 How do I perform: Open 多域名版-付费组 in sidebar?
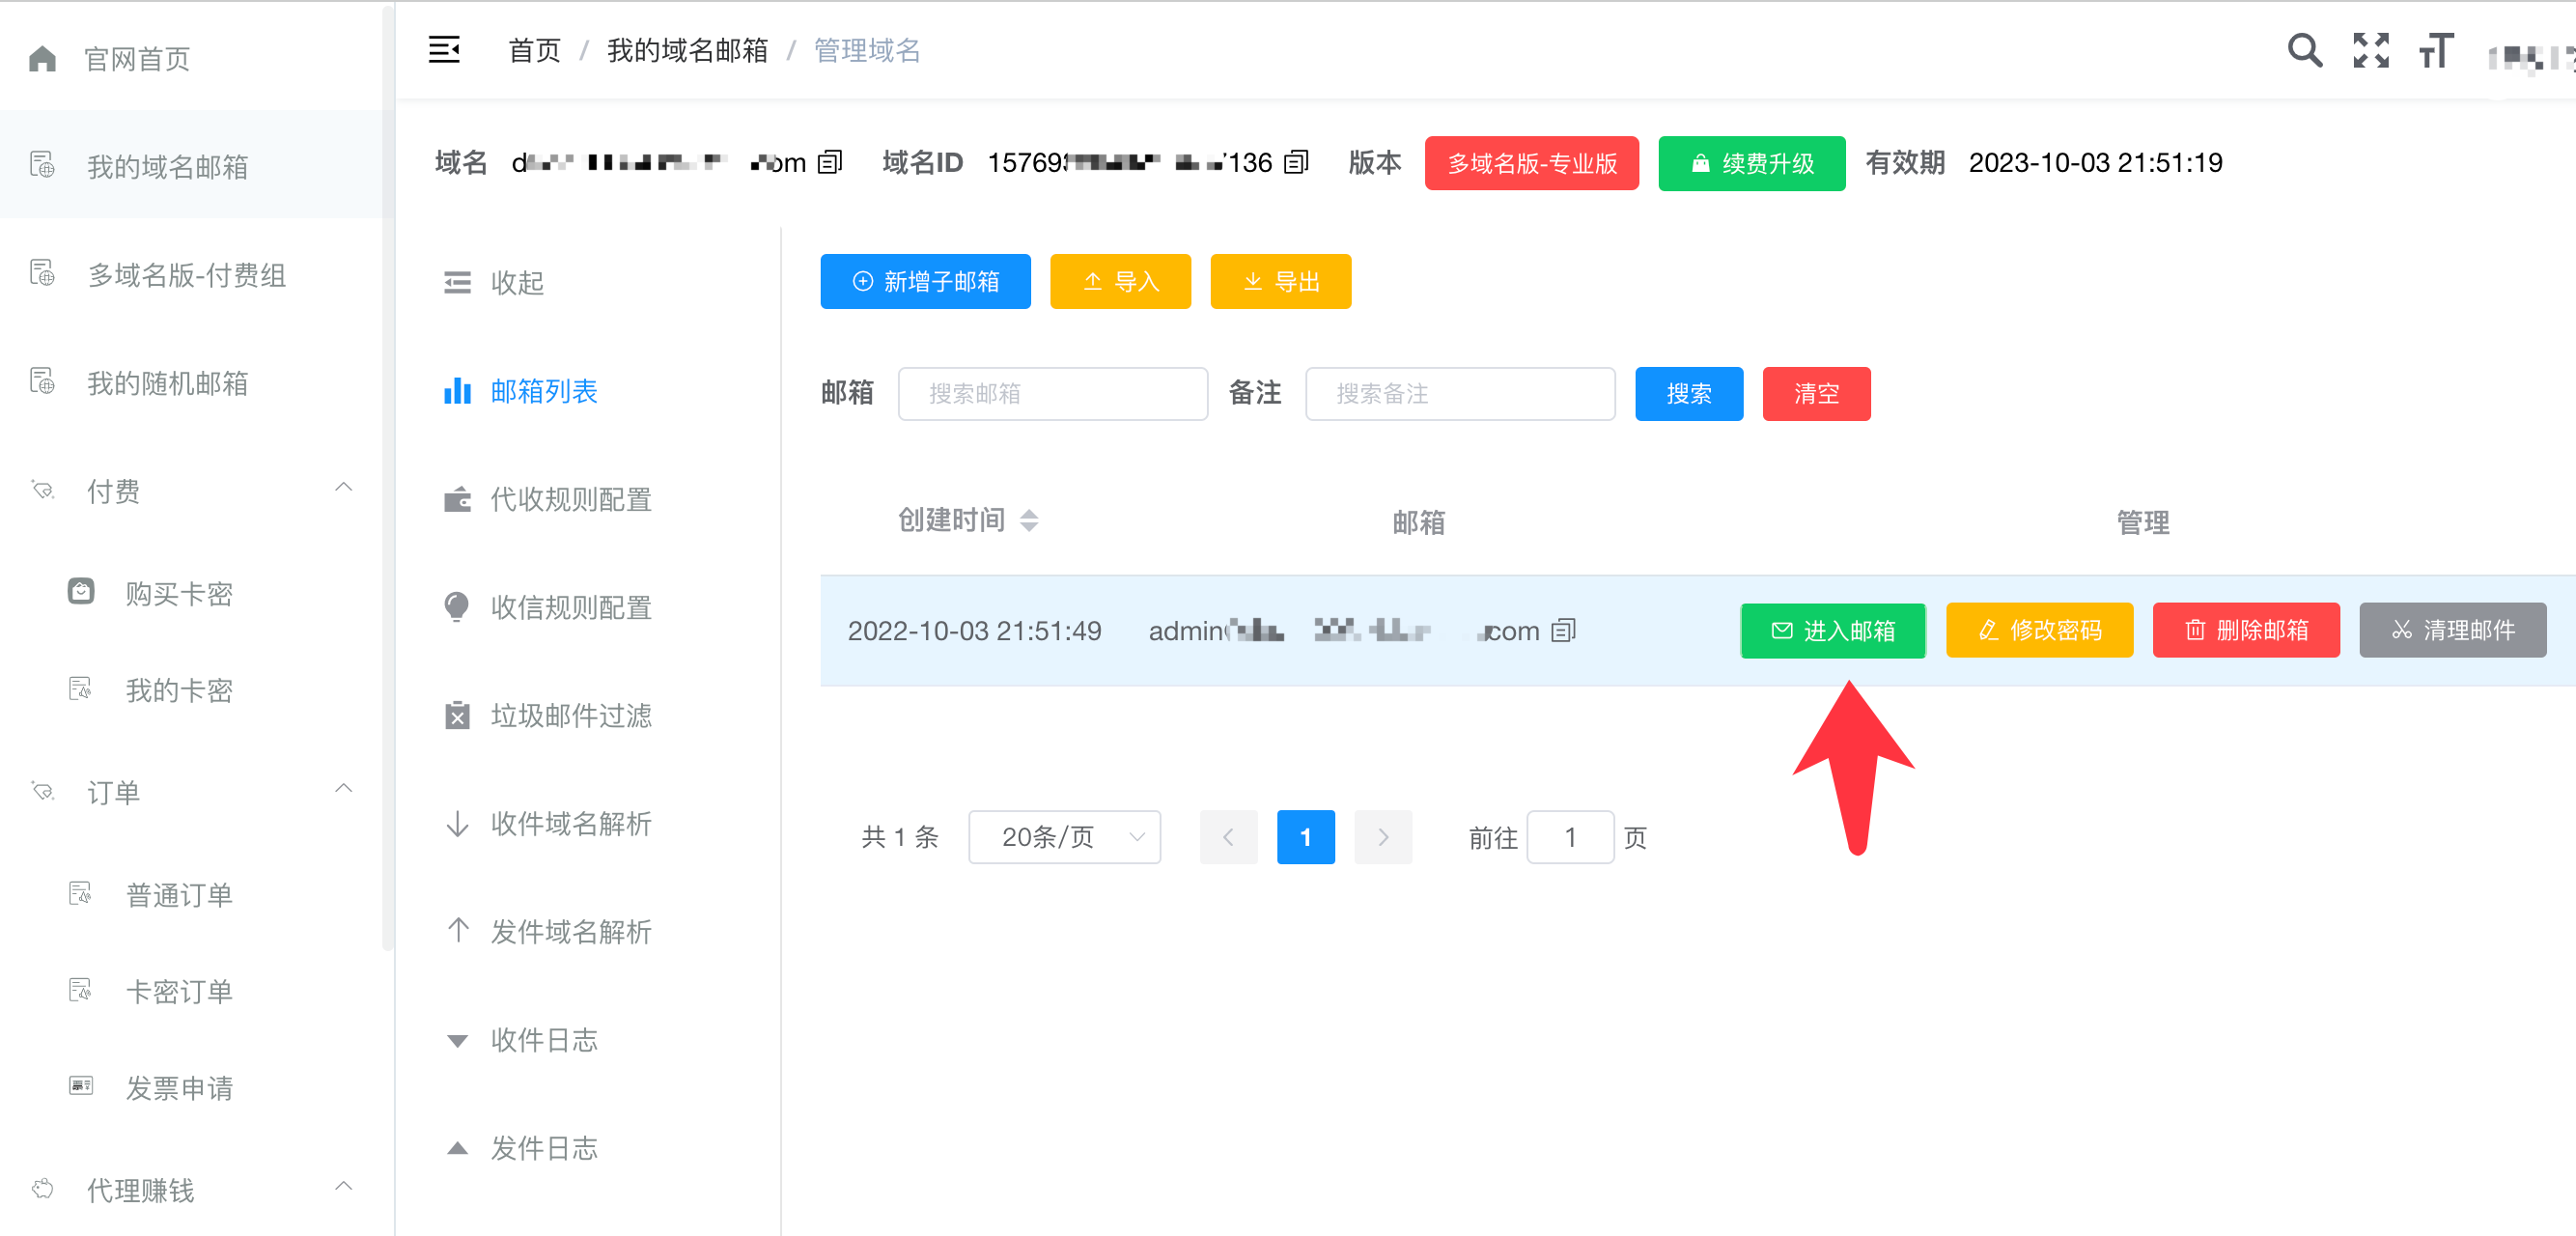click(191, 274)
